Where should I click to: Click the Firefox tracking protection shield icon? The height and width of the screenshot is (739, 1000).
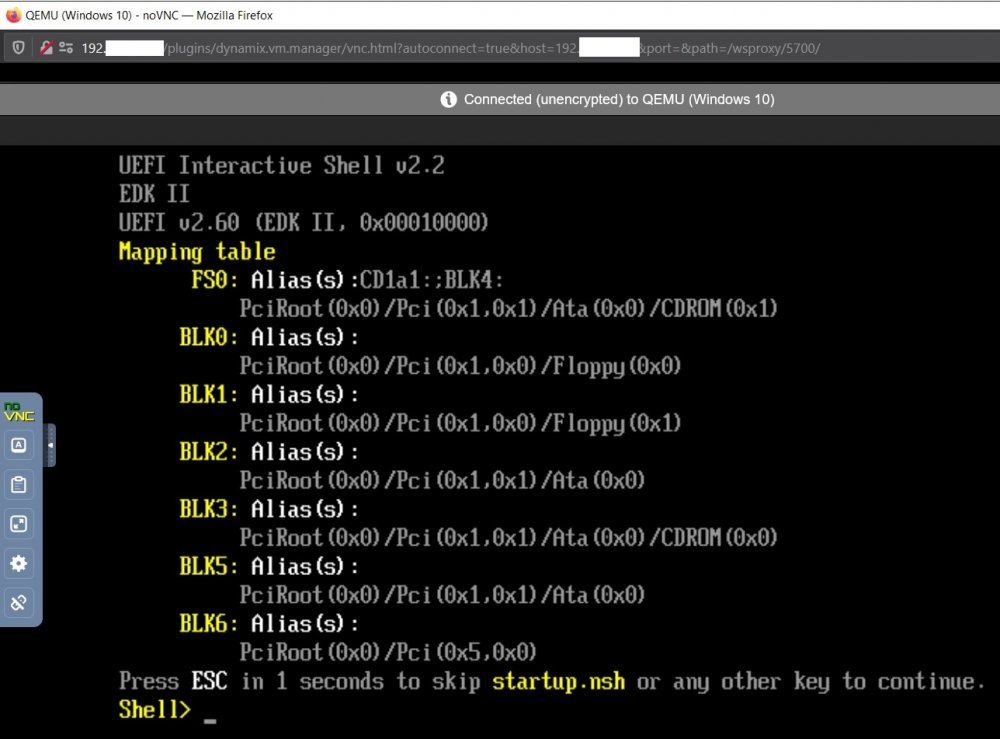click(18, 47)
